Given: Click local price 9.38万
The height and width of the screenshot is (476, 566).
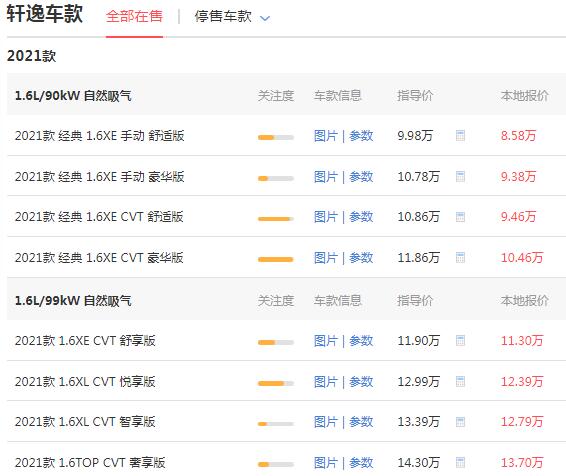Looking at the screenshot, I should [x=518, y=176].
